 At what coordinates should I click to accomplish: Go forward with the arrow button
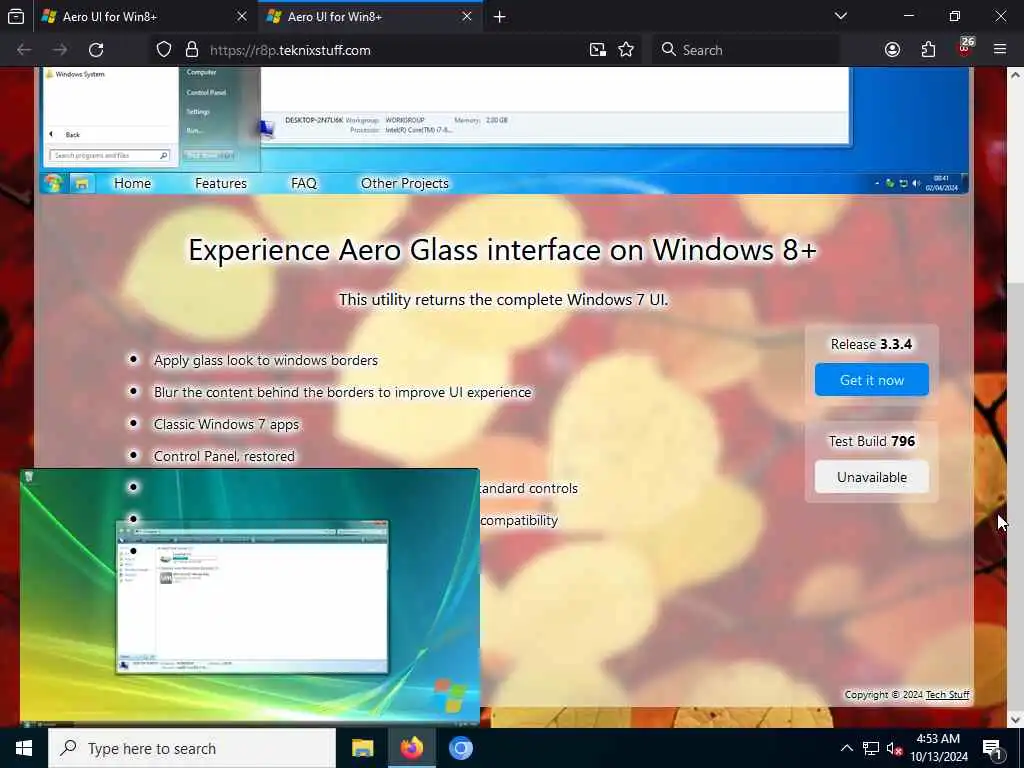(x=60, y=50)
